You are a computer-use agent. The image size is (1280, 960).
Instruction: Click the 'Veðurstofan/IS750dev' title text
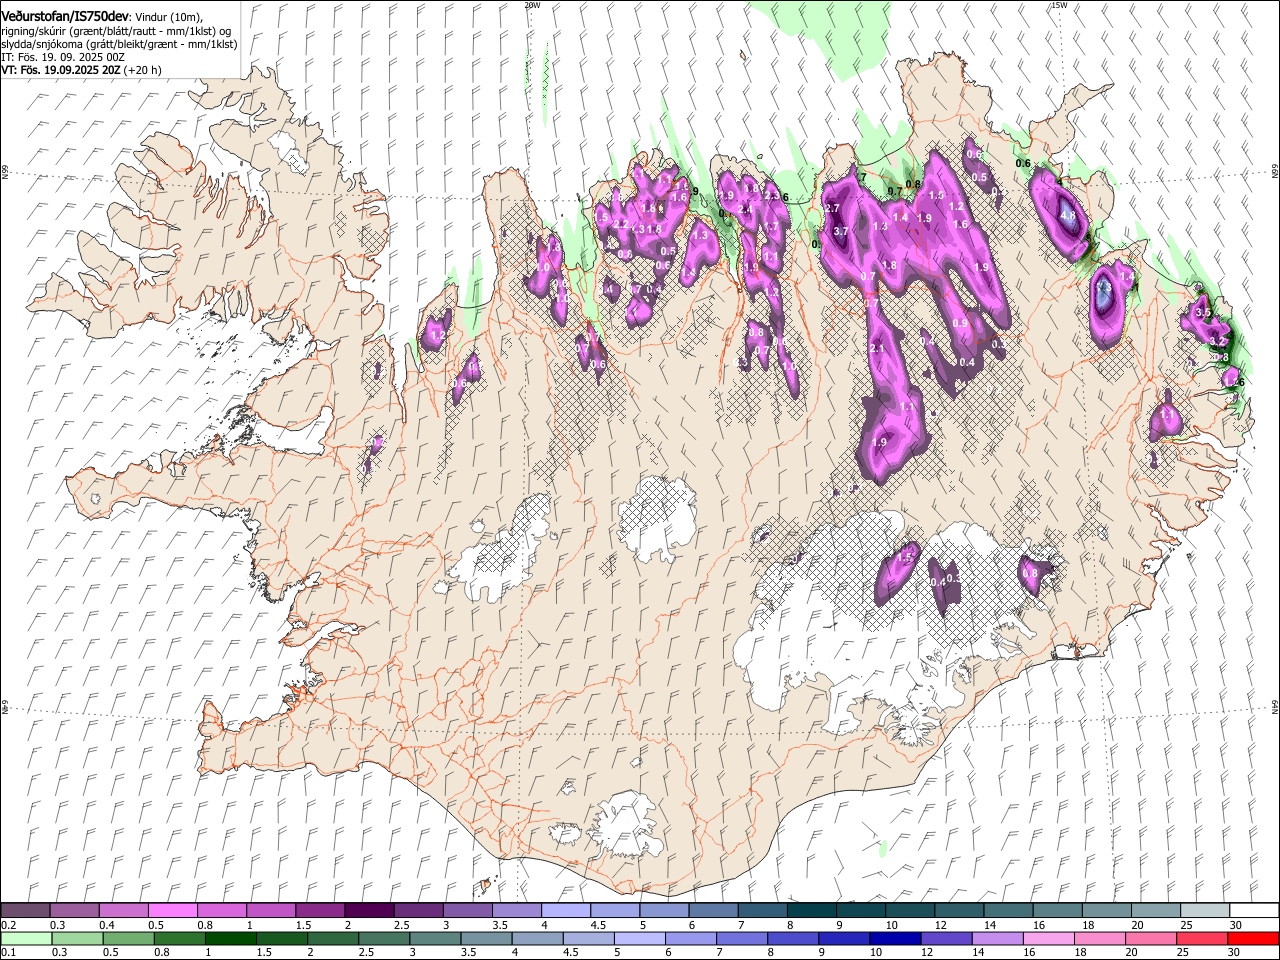point(65,17)
